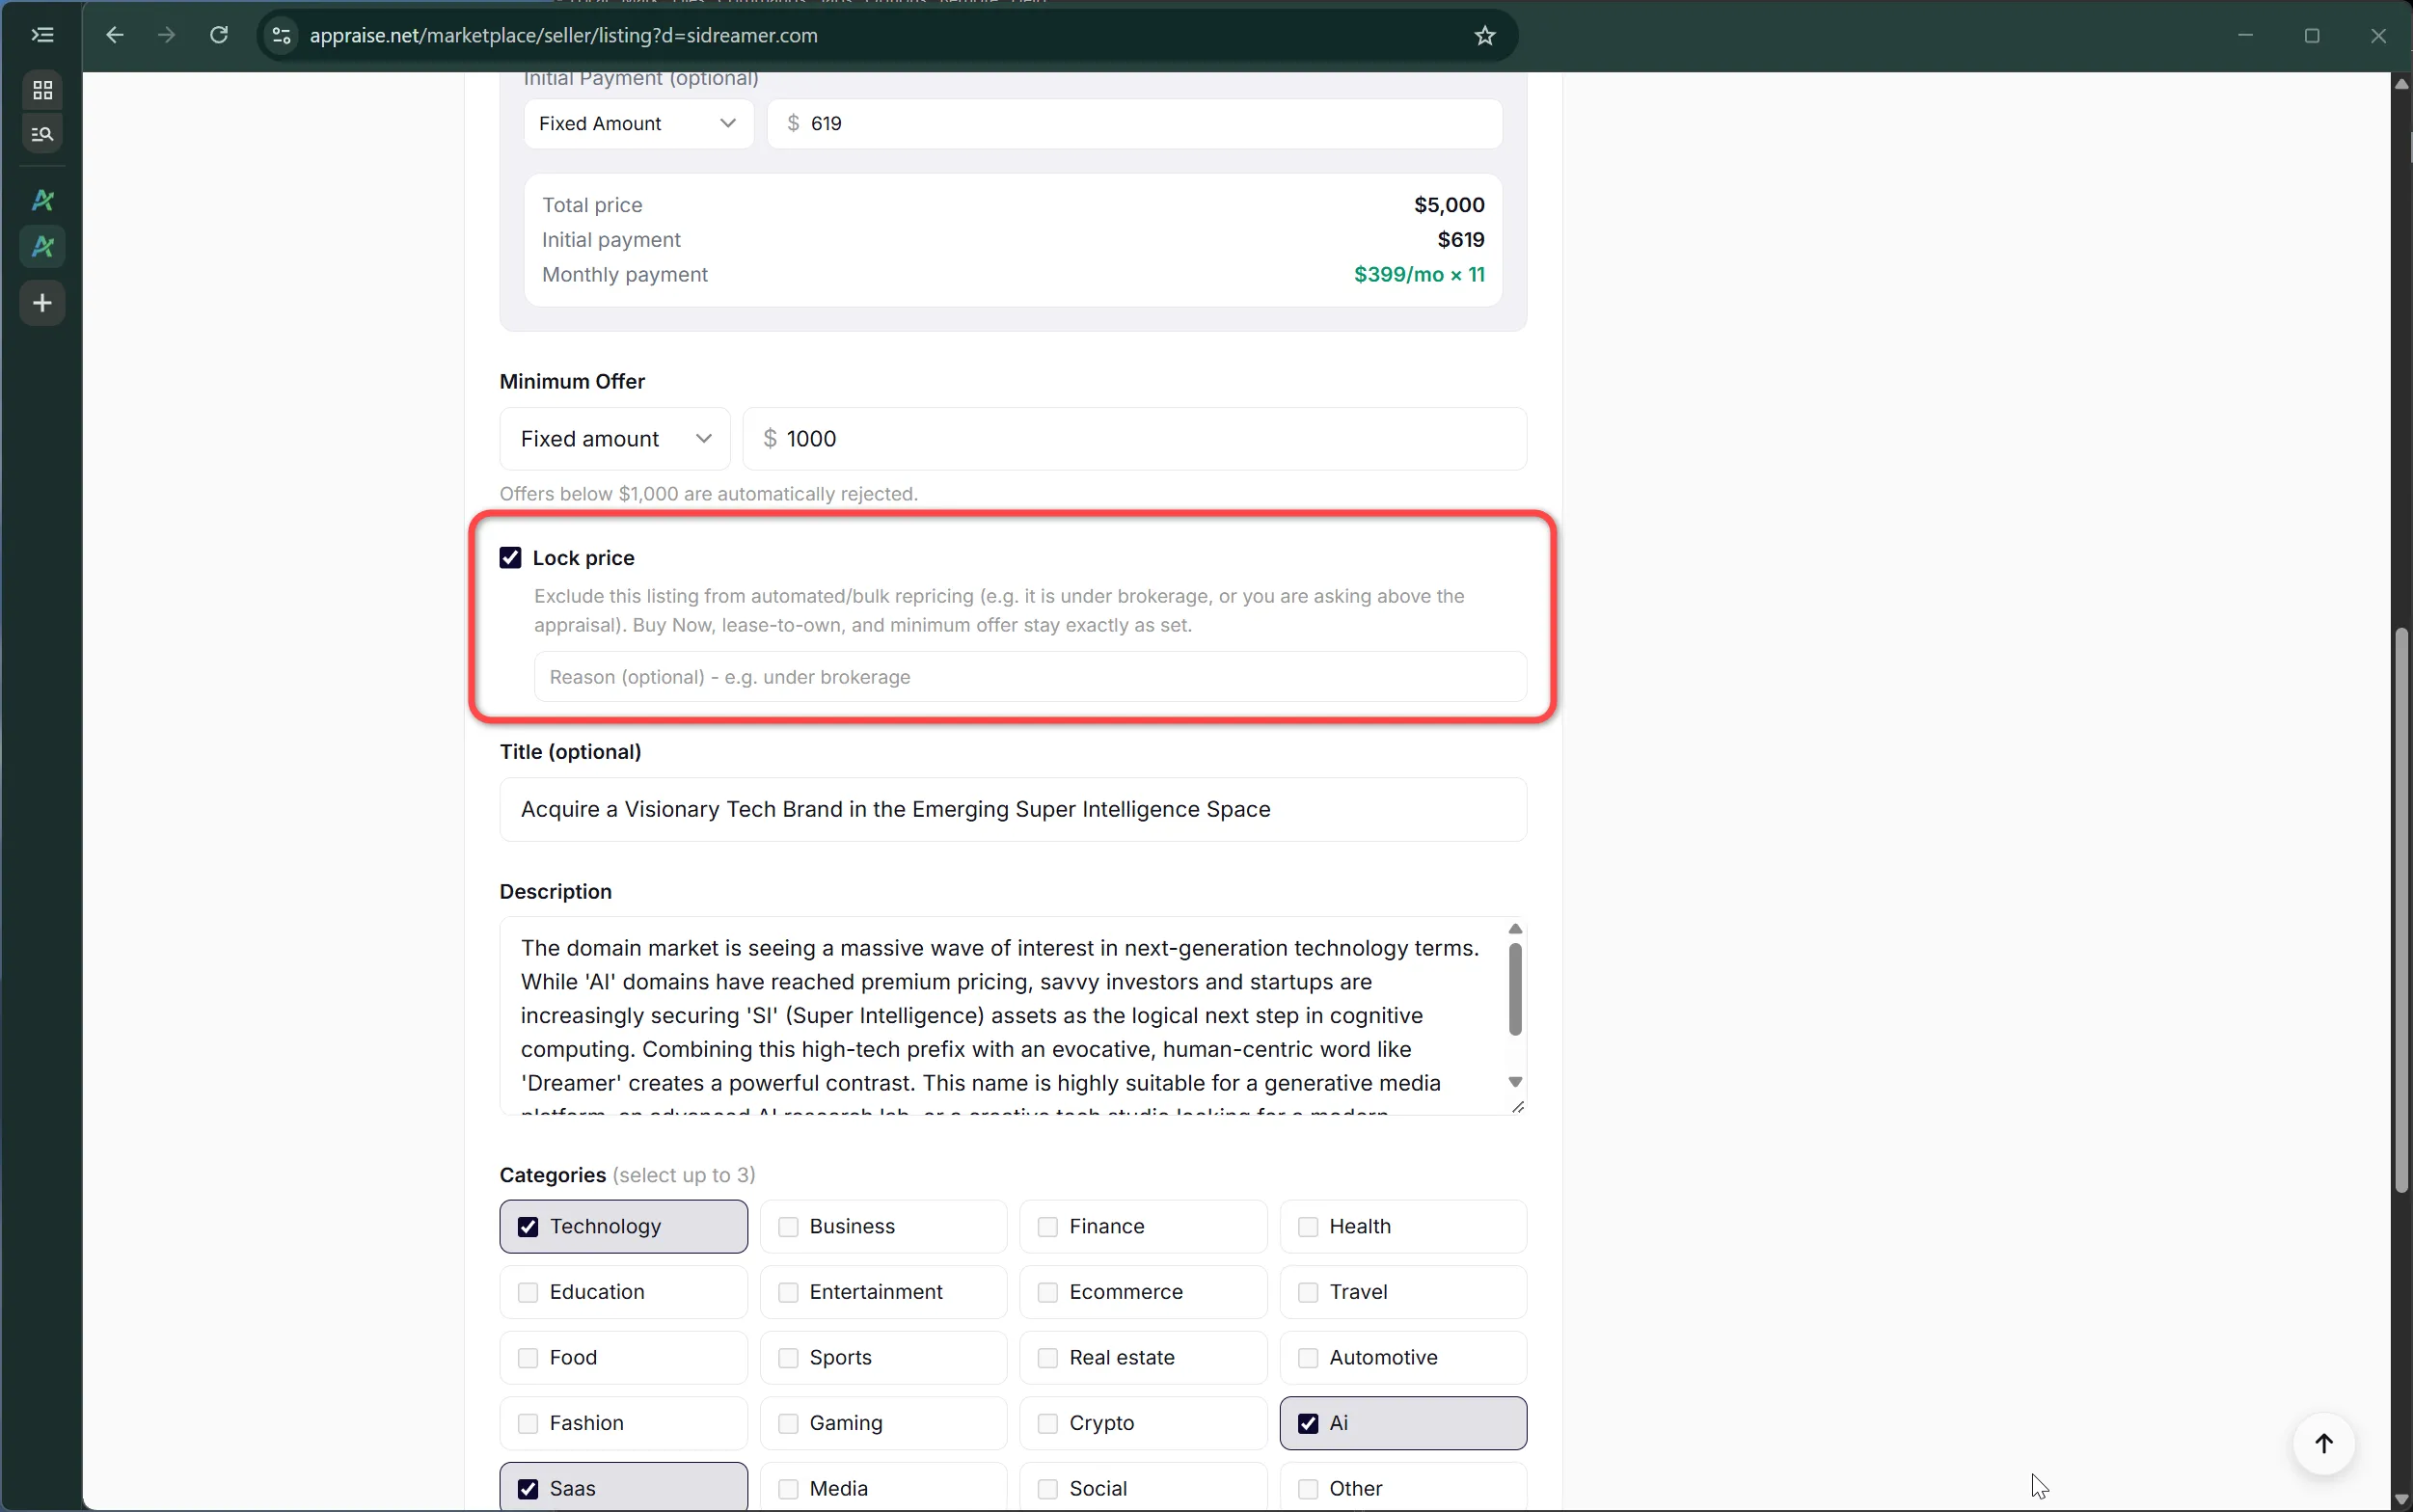The image size is (2413, 1512).
Task: Expand the Minimum Offer Fixed amount dropdown
Action: (615, 439)
